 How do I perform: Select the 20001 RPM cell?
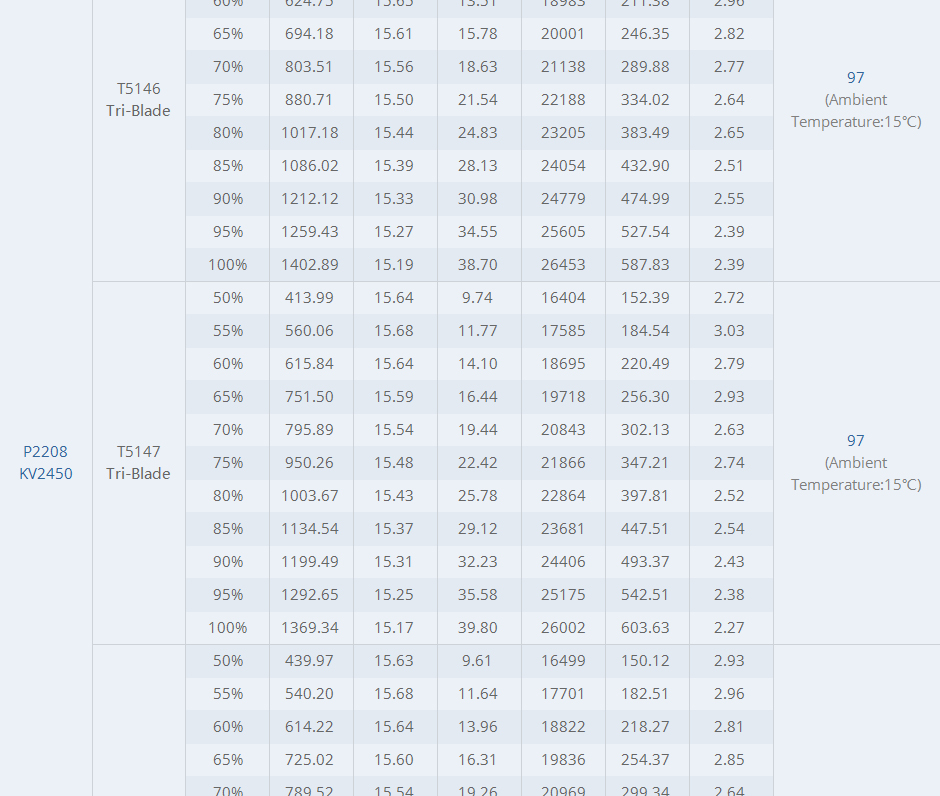click(563, 33)
